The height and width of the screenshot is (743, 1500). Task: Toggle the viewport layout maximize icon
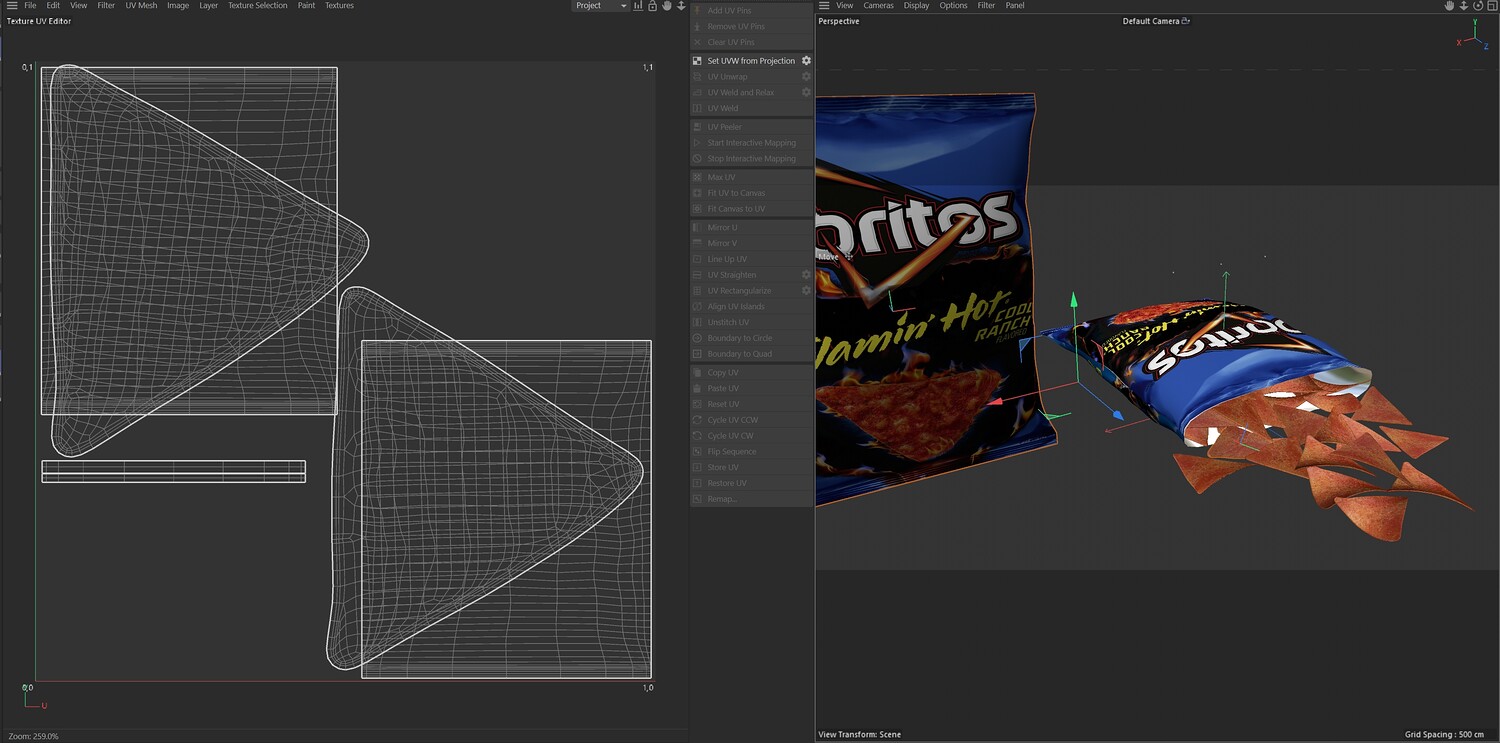(1492, 6)
